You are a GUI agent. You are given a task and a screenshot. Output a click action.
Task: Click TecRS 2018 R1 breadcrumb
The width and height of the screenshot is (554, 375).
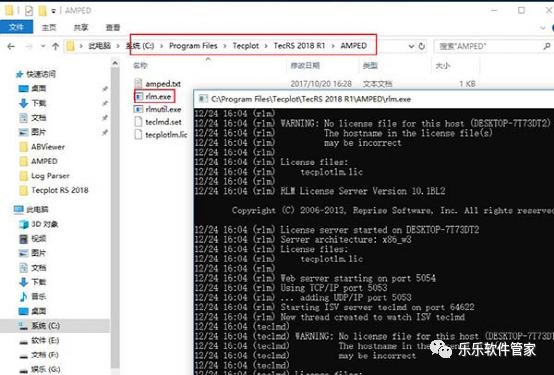299,46
